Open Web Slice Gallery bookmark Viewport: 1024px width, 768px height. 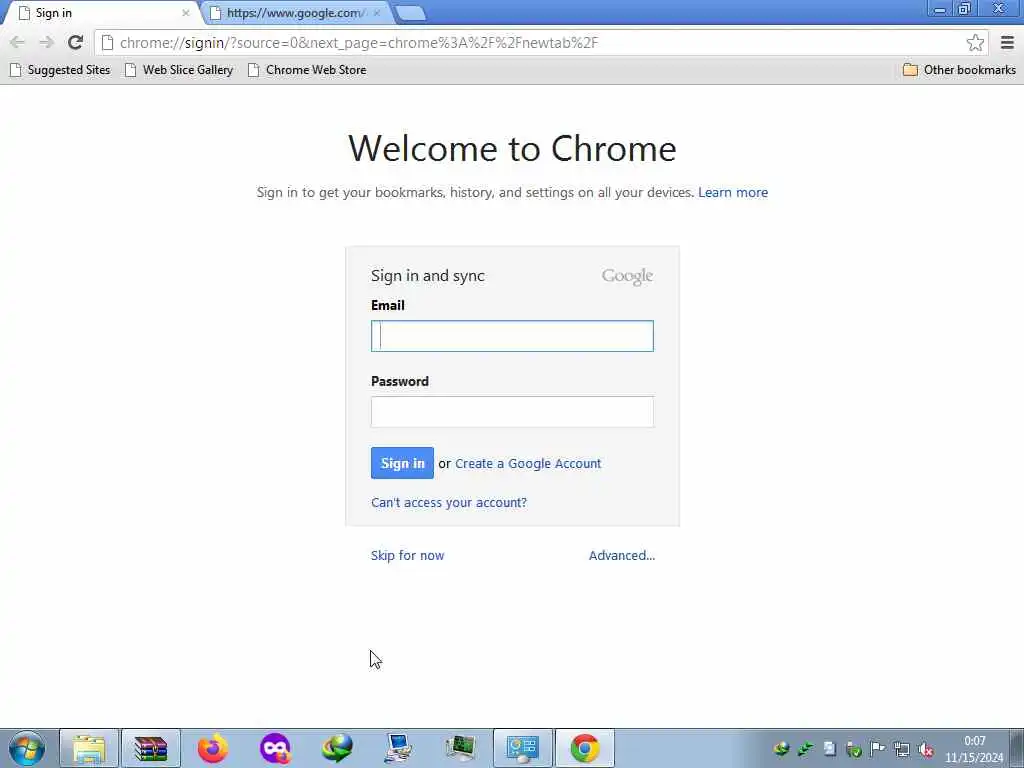pos(179,70)
